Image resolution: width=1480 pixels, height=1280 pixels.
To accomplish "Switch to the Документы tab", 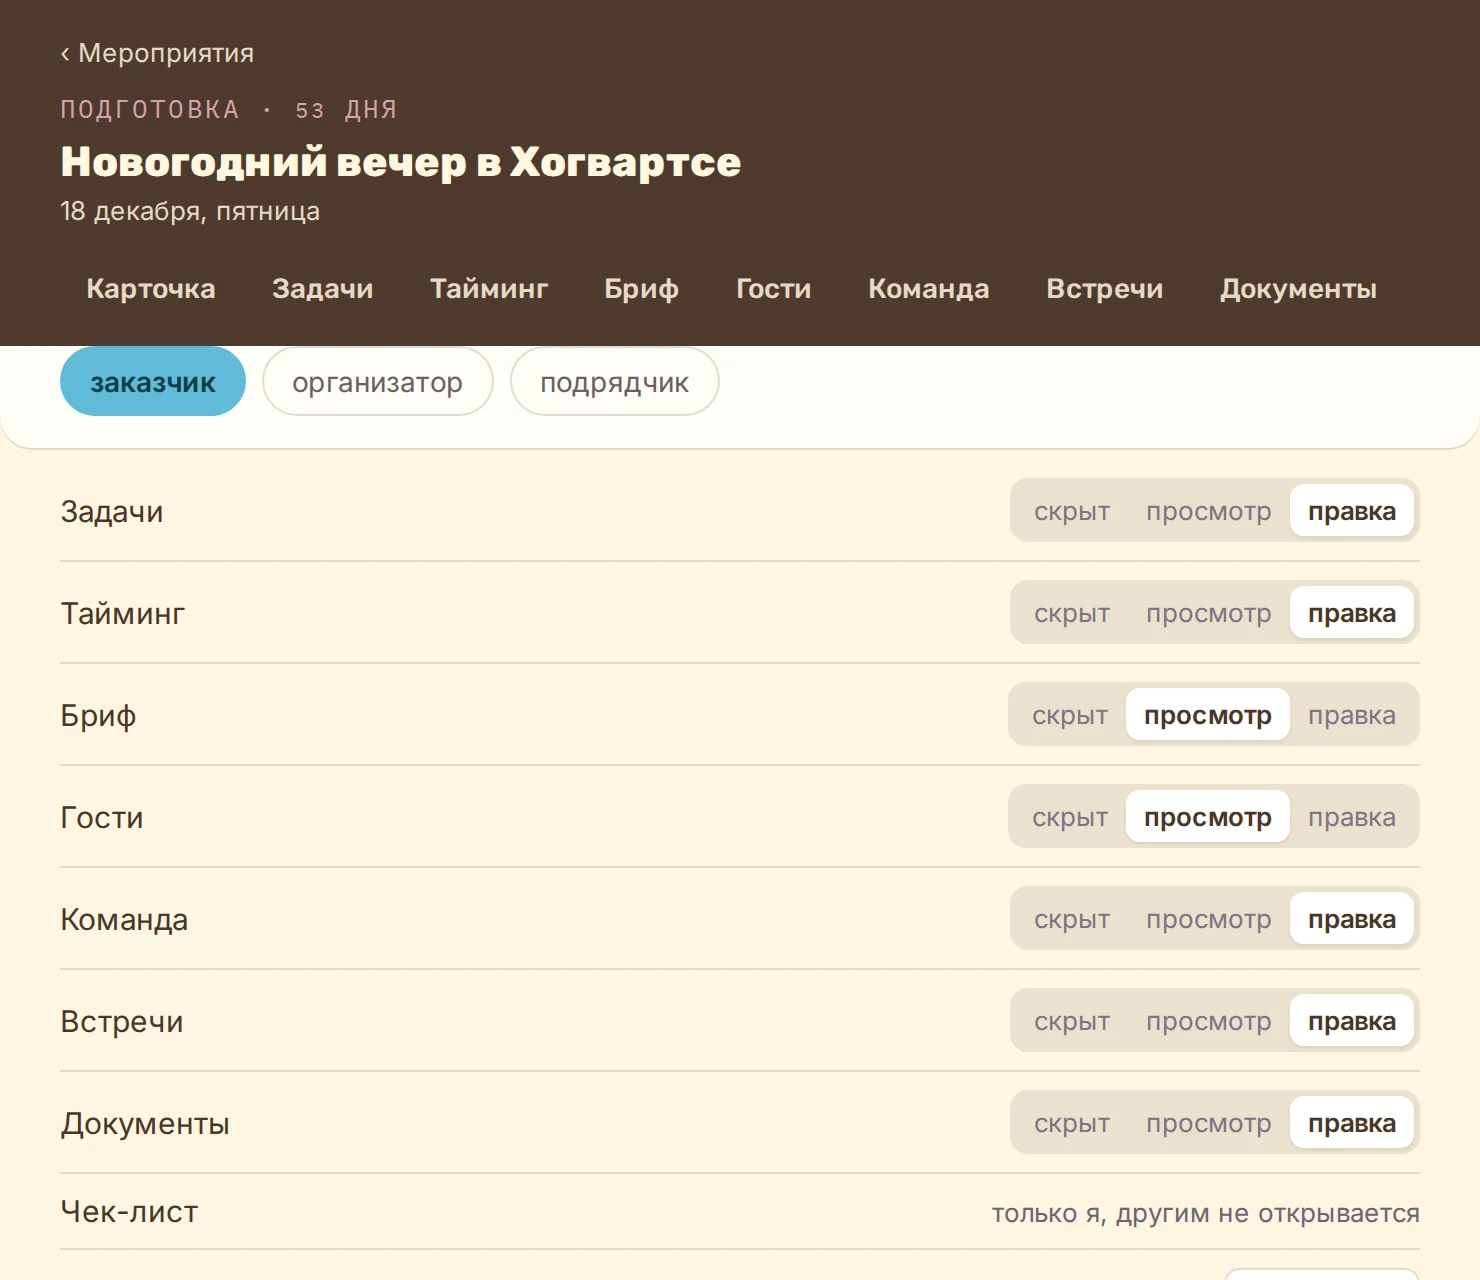I will pos(1299,289).
